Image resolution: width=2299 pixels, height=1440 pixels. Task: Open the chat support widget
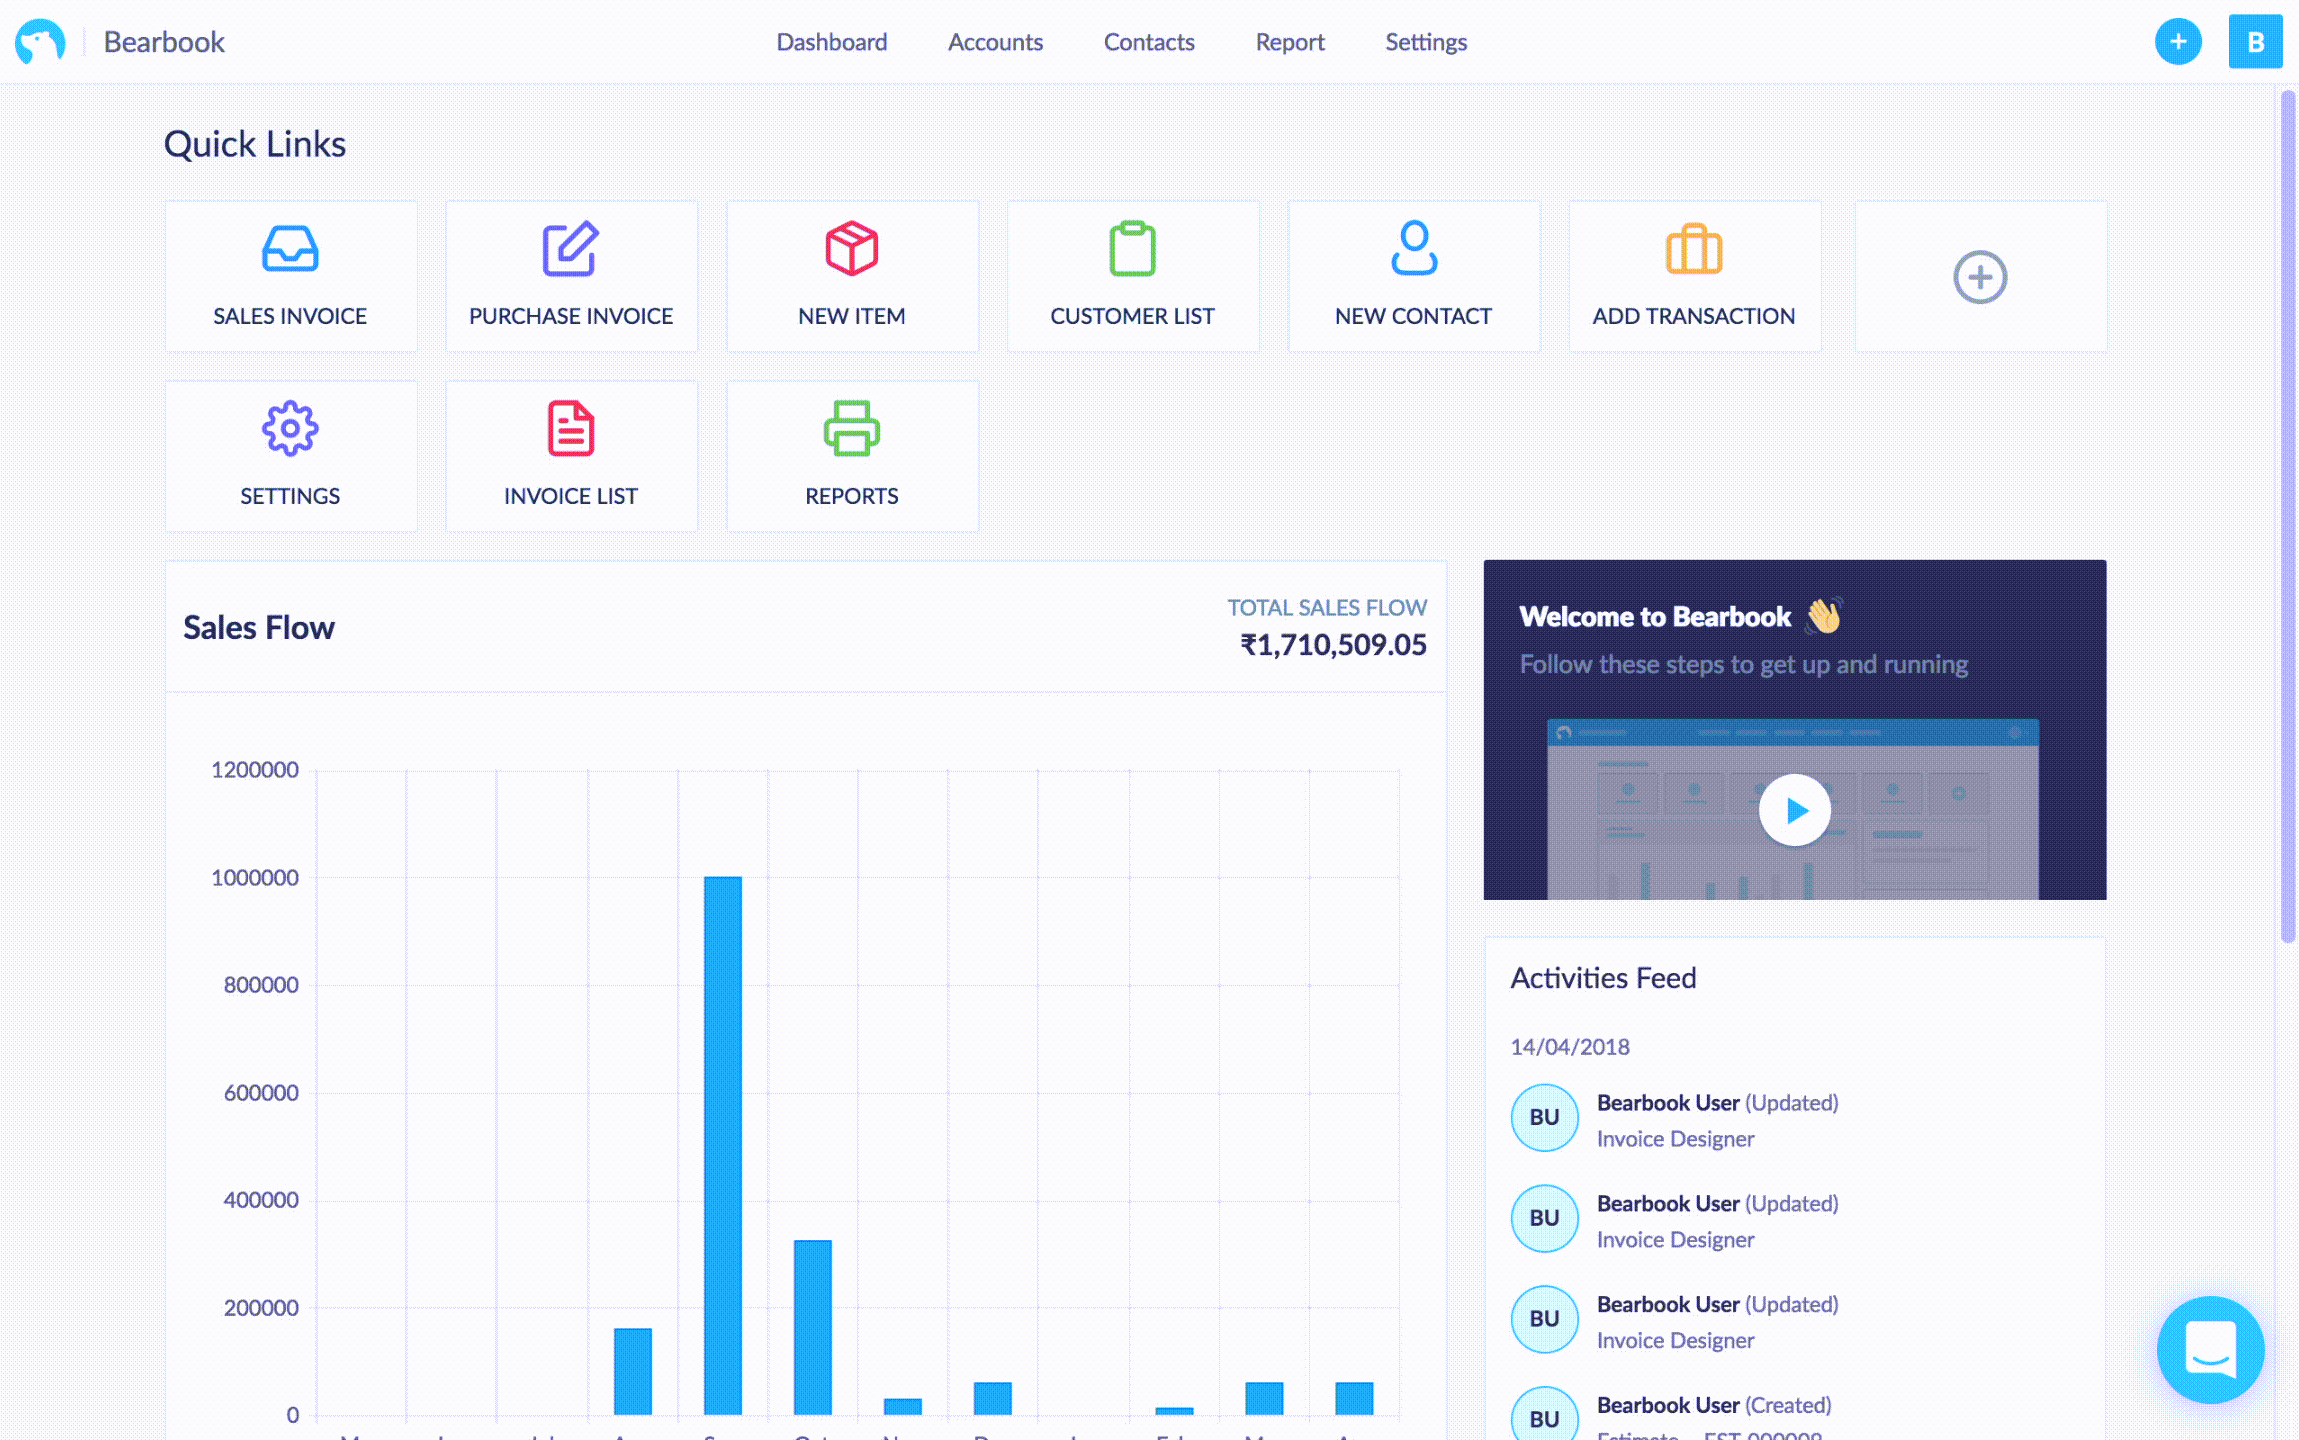(x=2211, y=1349)
